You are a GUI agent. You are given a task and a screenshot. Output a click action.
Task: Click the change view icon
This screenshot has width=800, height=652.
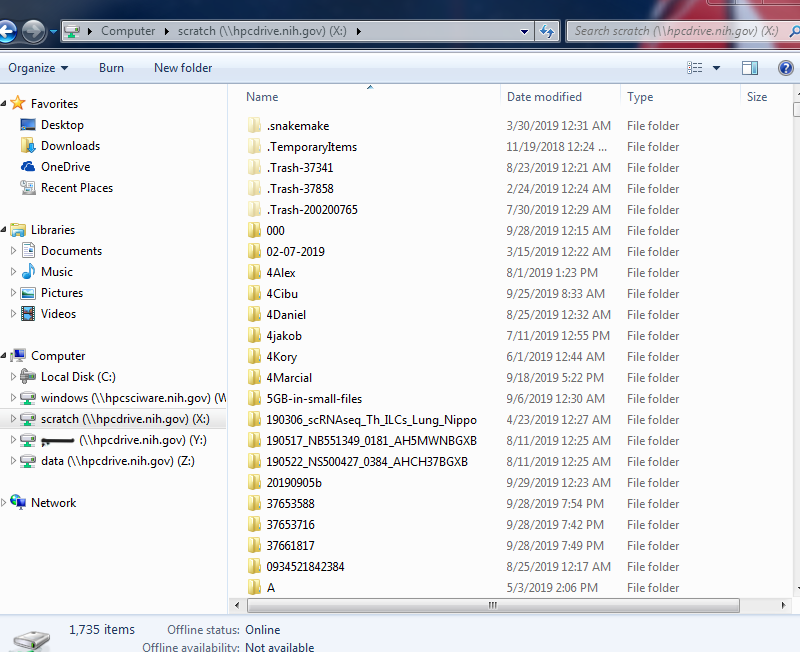tap(695, 68)
